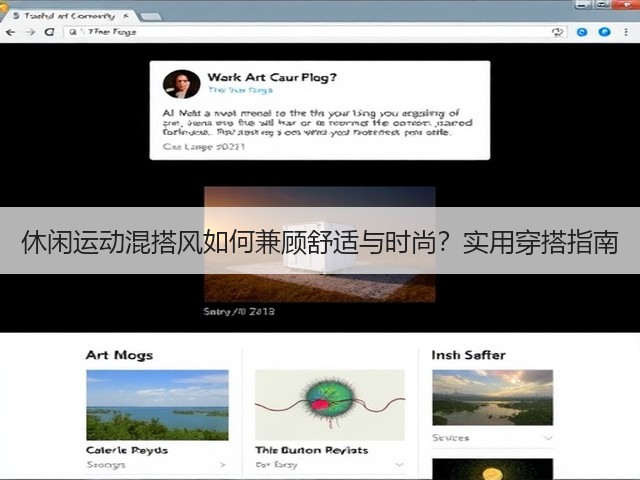The width and height of the screenshot is (640, 480).
Task: Open the river sunset thumbnail under Insh Safter
Action: click(x=493, y=398)
